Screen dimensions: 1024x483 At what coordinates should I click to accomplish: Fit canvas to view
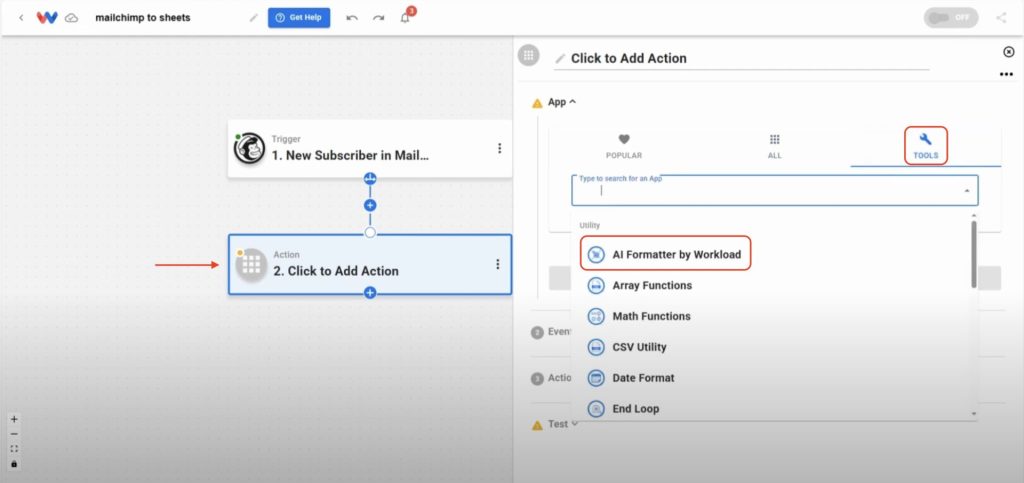(x=14, y=449)
